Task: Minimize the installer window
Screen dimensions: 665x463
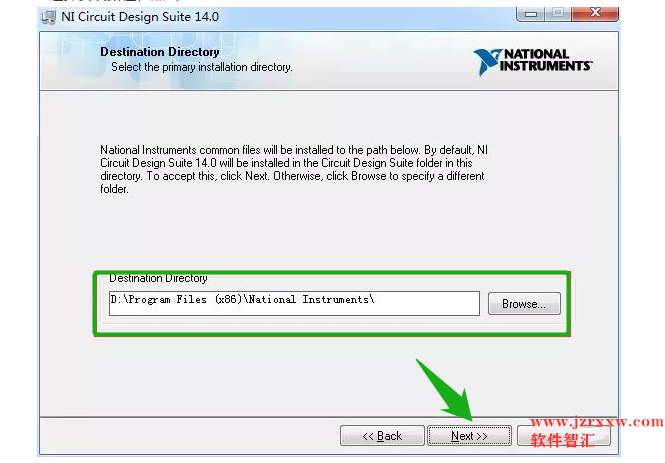Action: pyautogui.click(x=531, y=14)
